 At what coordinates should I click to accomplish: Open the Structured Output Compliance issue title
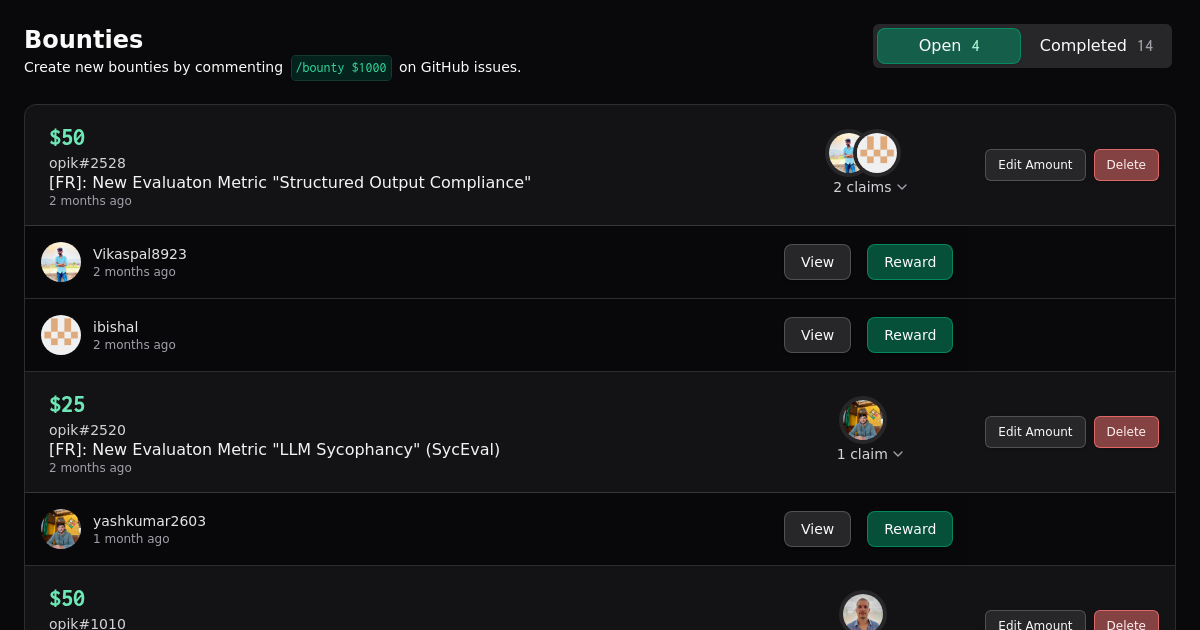click(290, 182)
